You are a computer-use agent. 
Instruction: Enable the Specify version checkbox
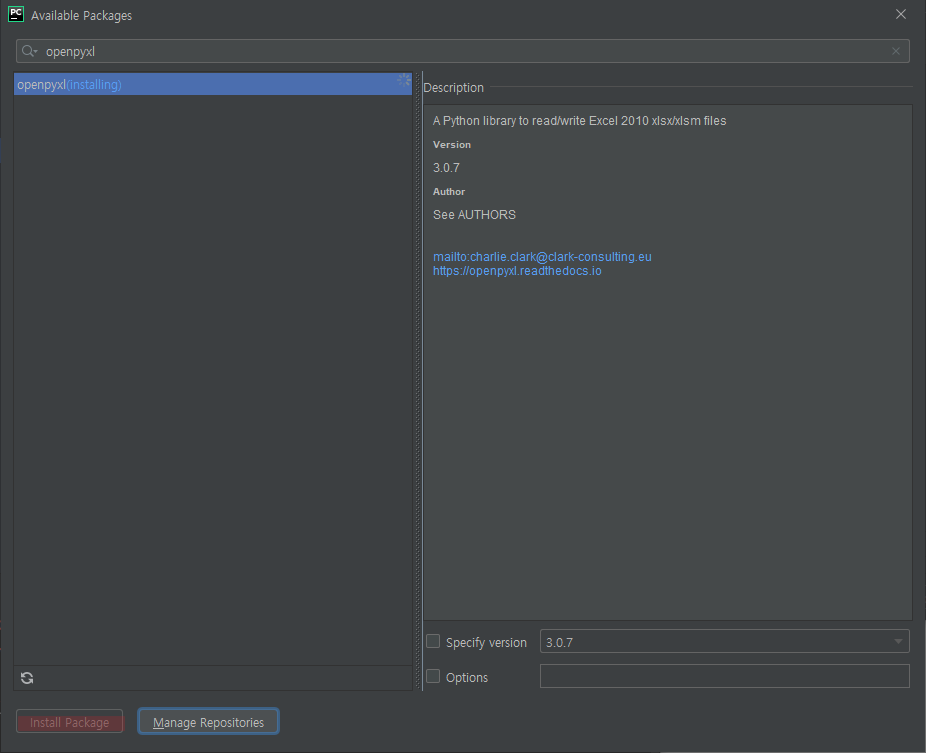point(433,641)
